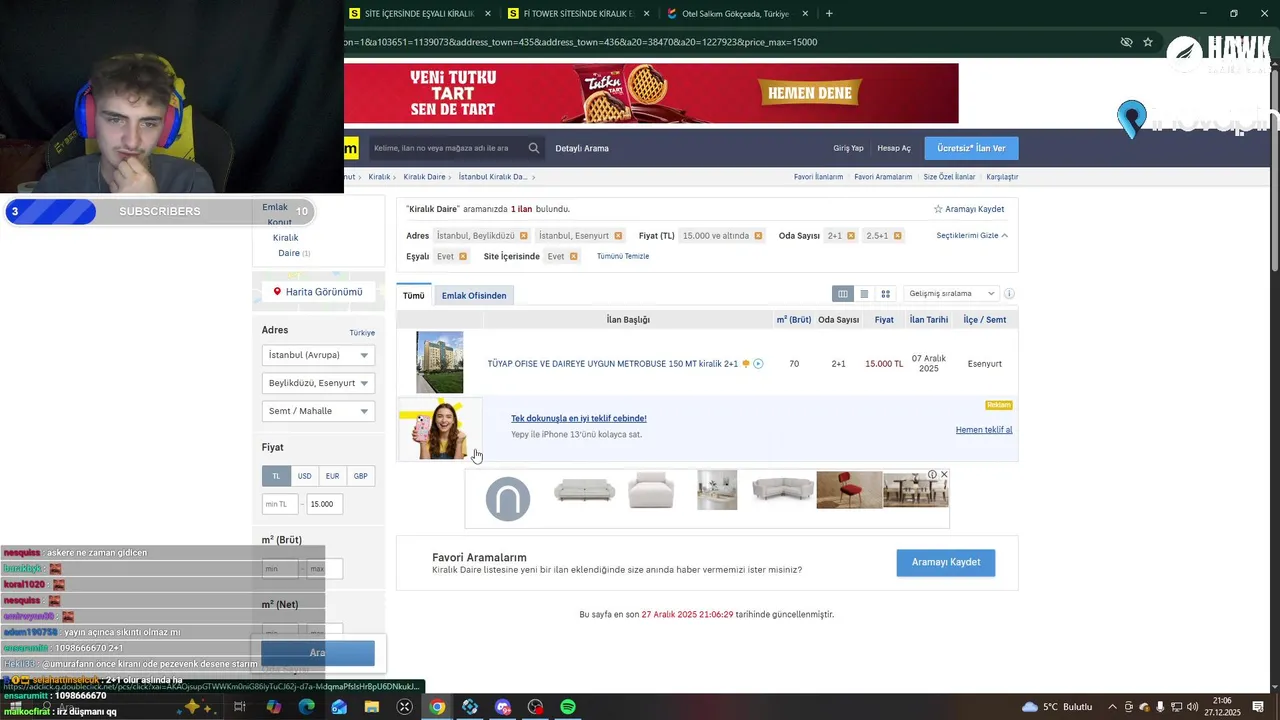
Task: Close the Otel Salkım Gökçeada tab
Action: (x=806, y=14)
